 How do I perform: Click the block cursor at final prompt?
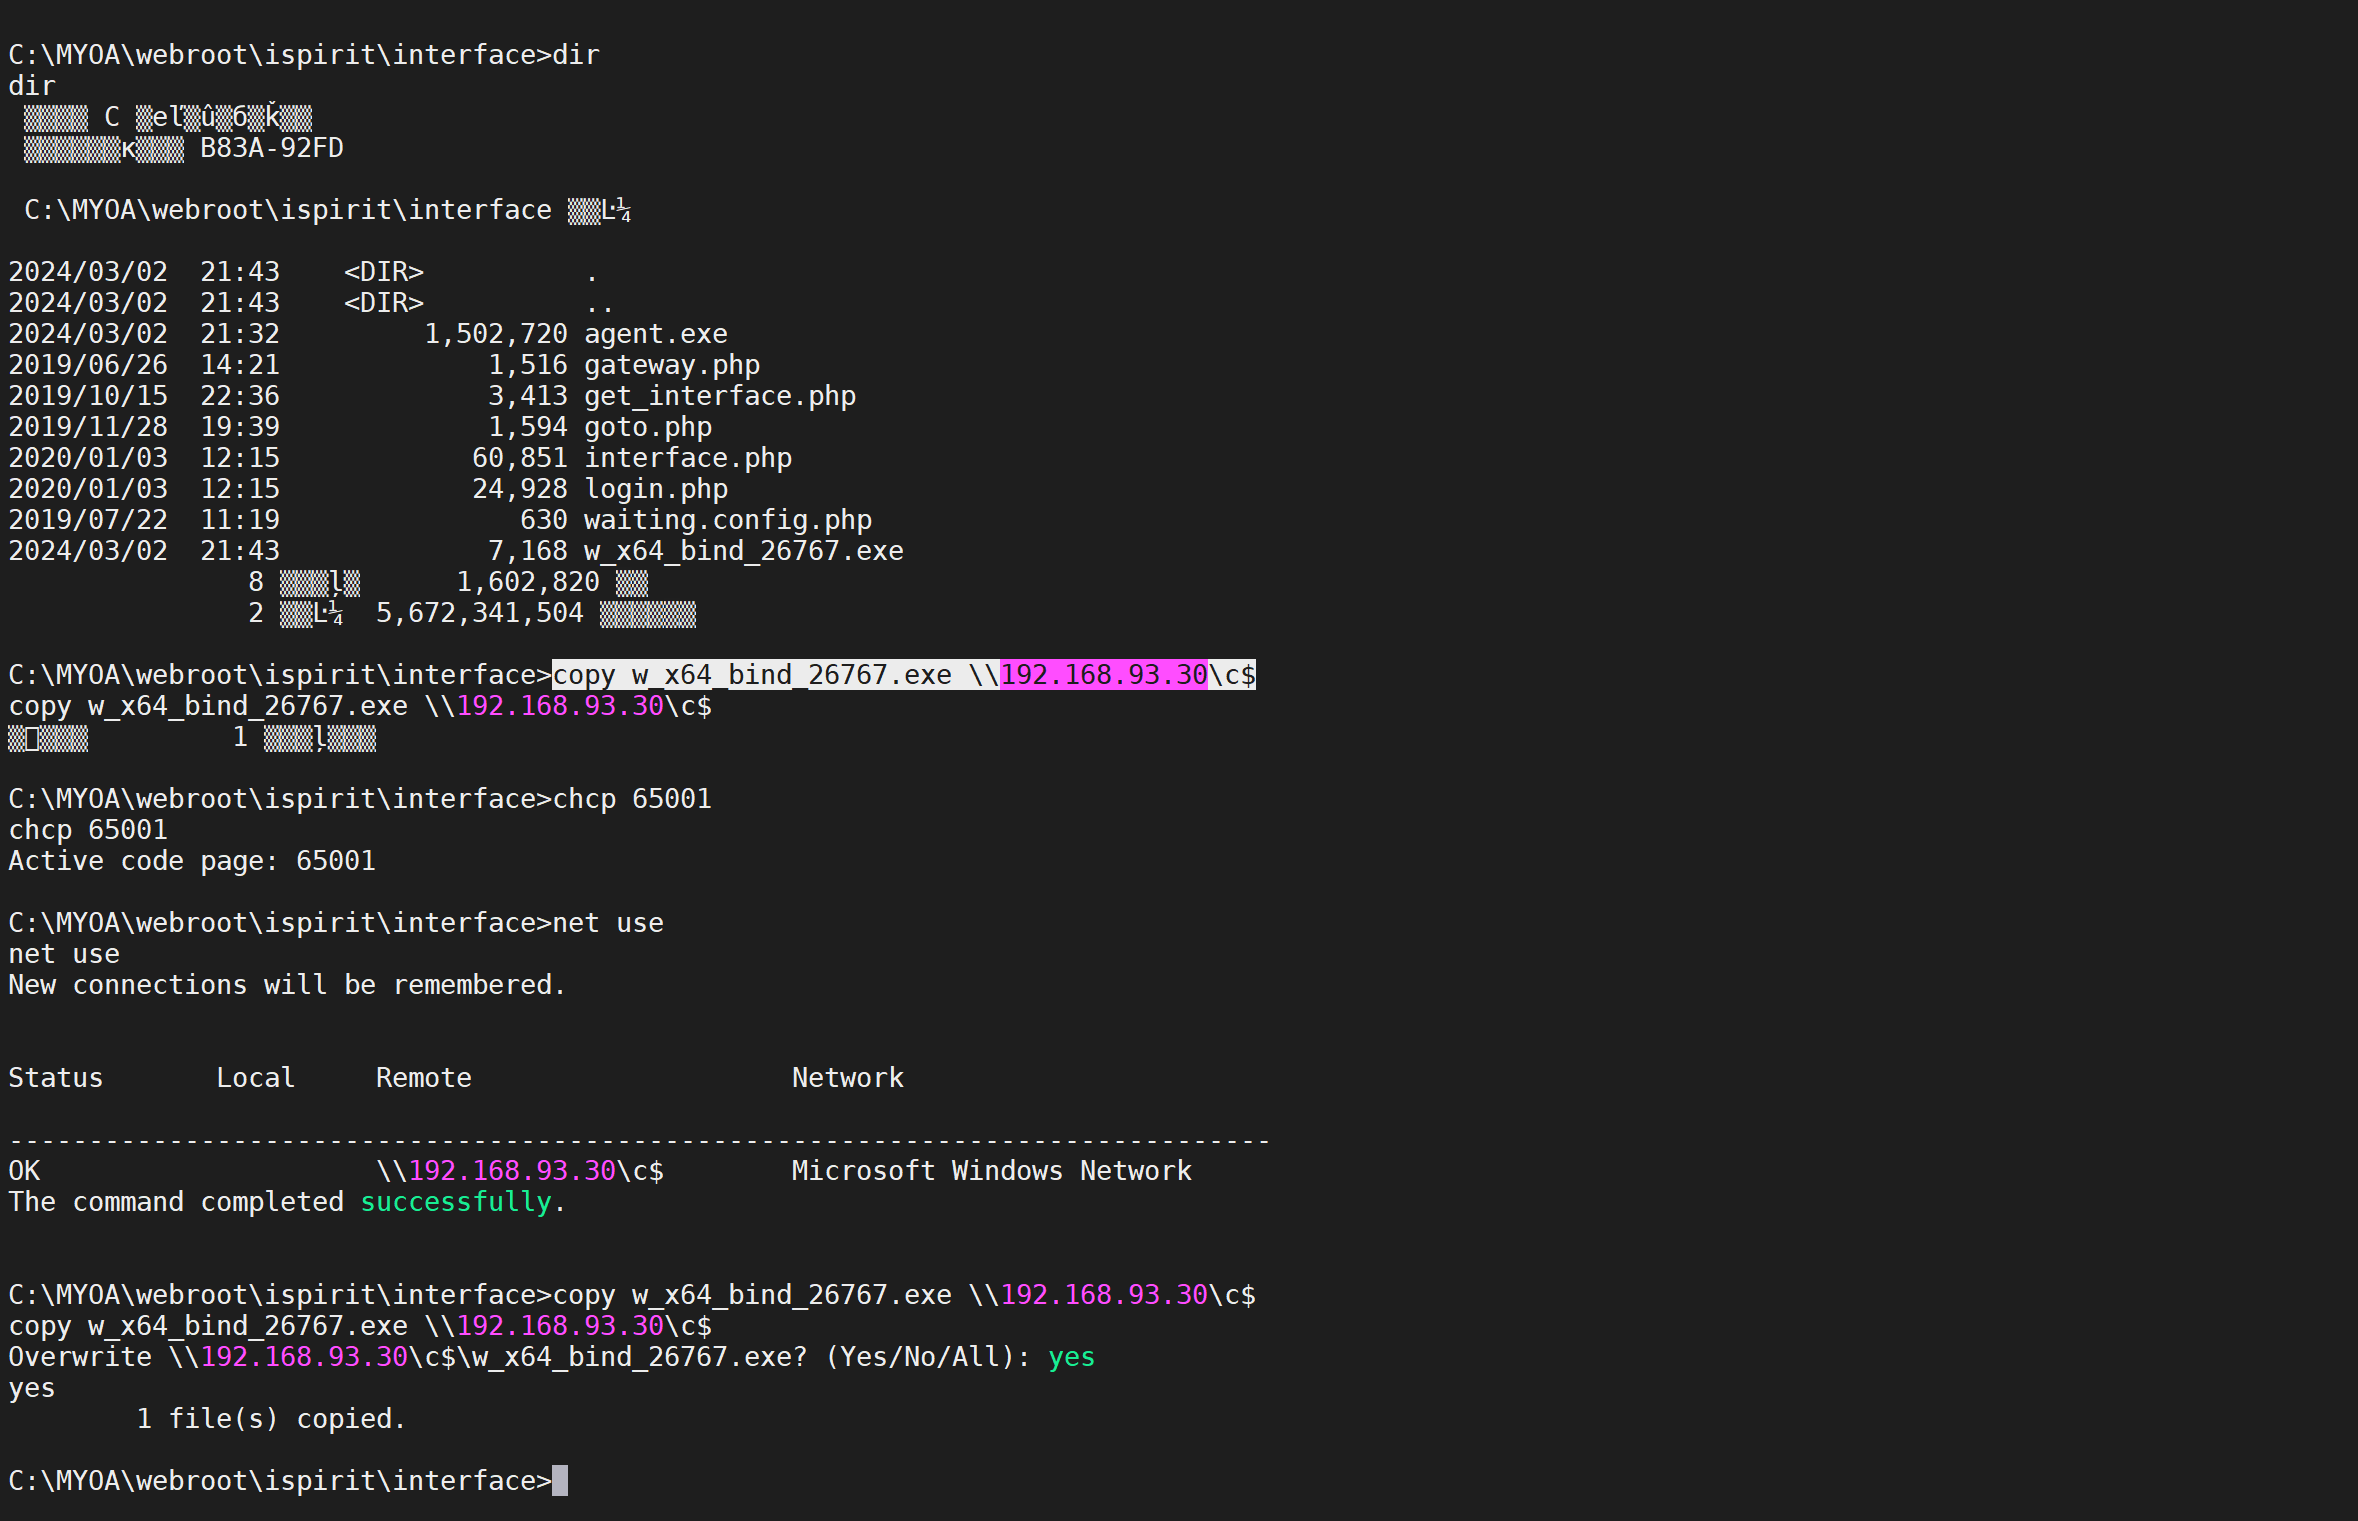(560, 1481)
